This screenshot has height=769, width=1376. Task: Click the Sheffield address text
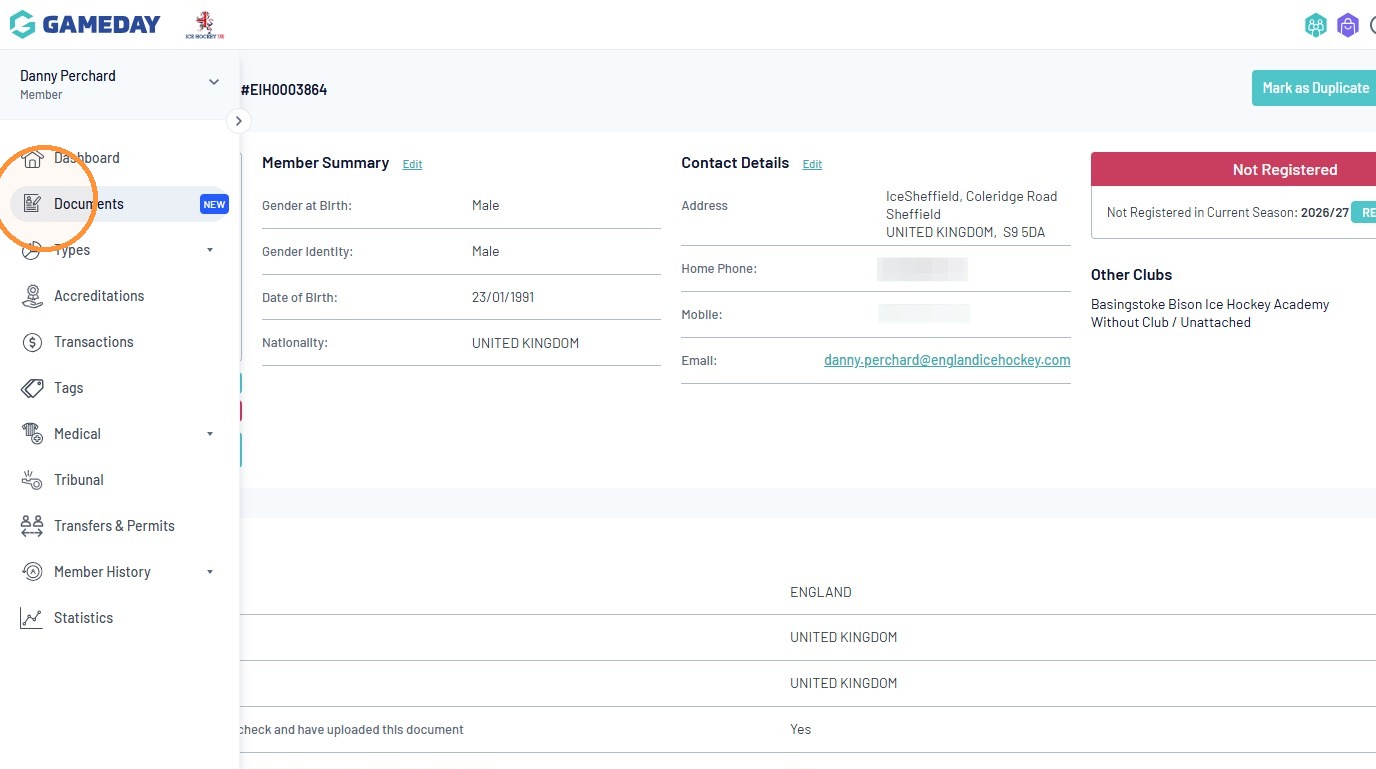[x=913, y=214]
